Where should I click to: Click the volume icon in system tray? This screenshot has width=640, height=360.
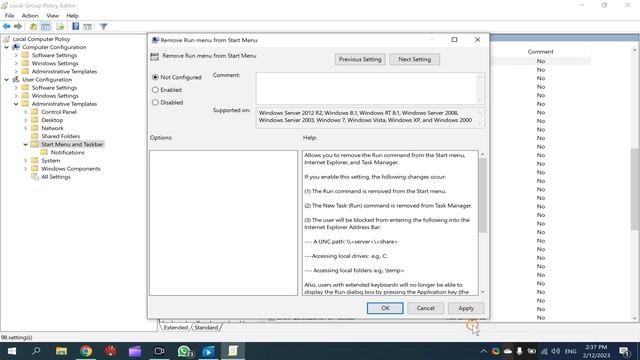pos(556,351)
